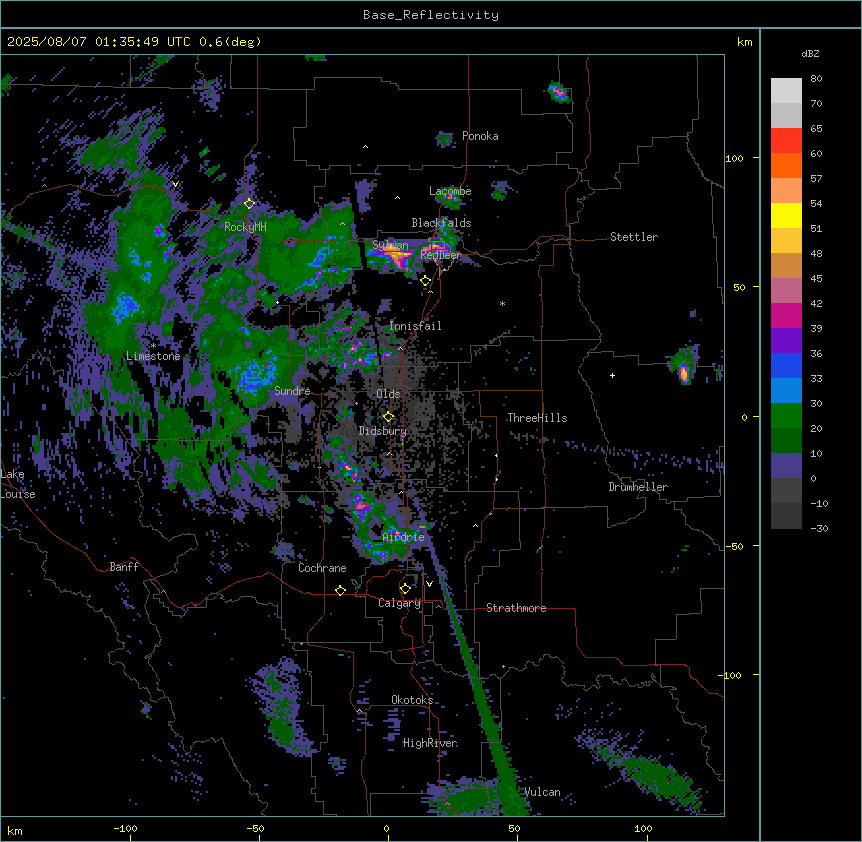Viewport: 862px width, 842px height.
Task: Select the Blackfalds city label
Action: (441, 223)
